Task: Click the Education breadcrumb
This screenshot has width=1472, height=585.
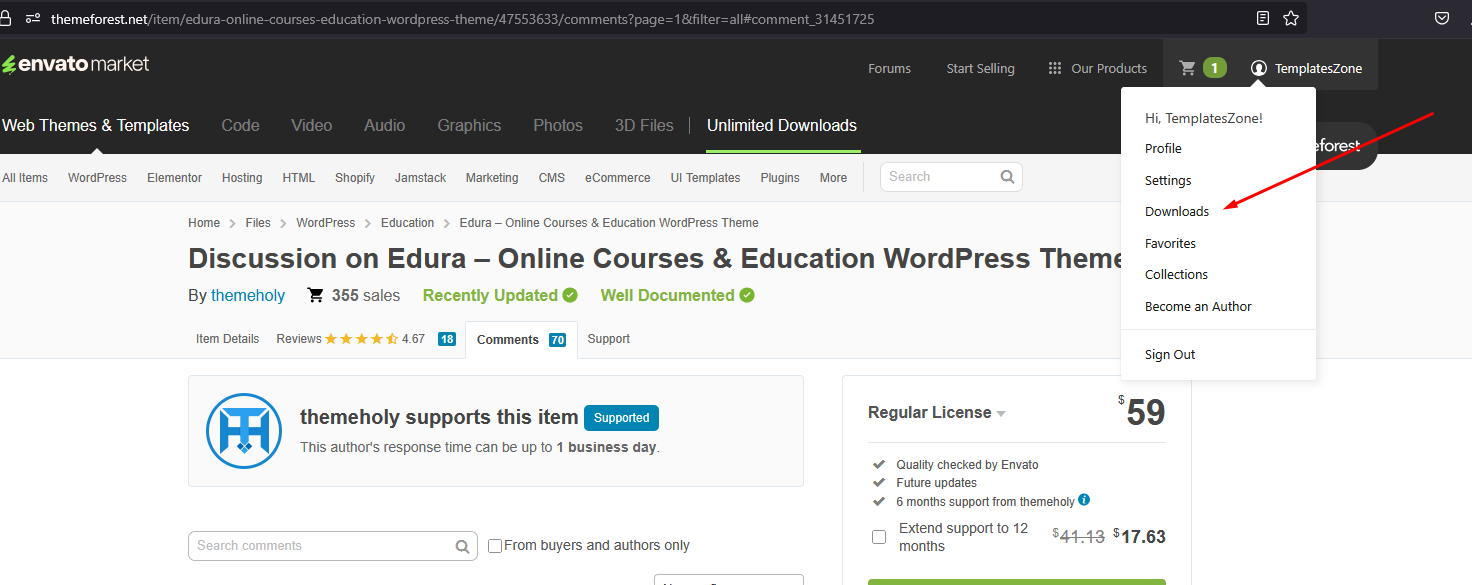Action: (407, 223)
